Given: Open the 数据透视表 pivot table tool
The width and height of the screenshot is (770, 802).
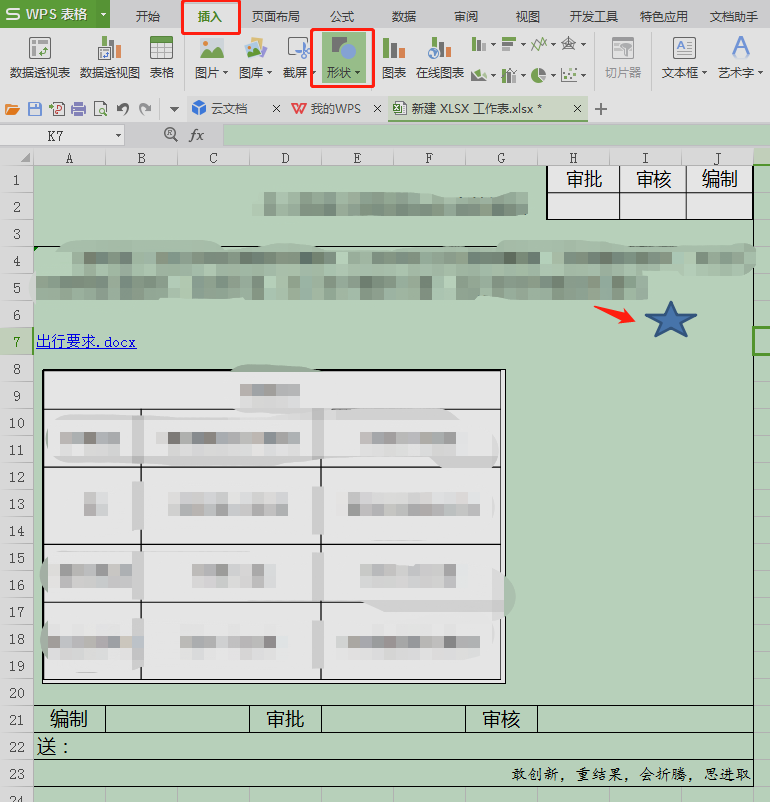Looking at the screenshot, I should click(40, 58).
